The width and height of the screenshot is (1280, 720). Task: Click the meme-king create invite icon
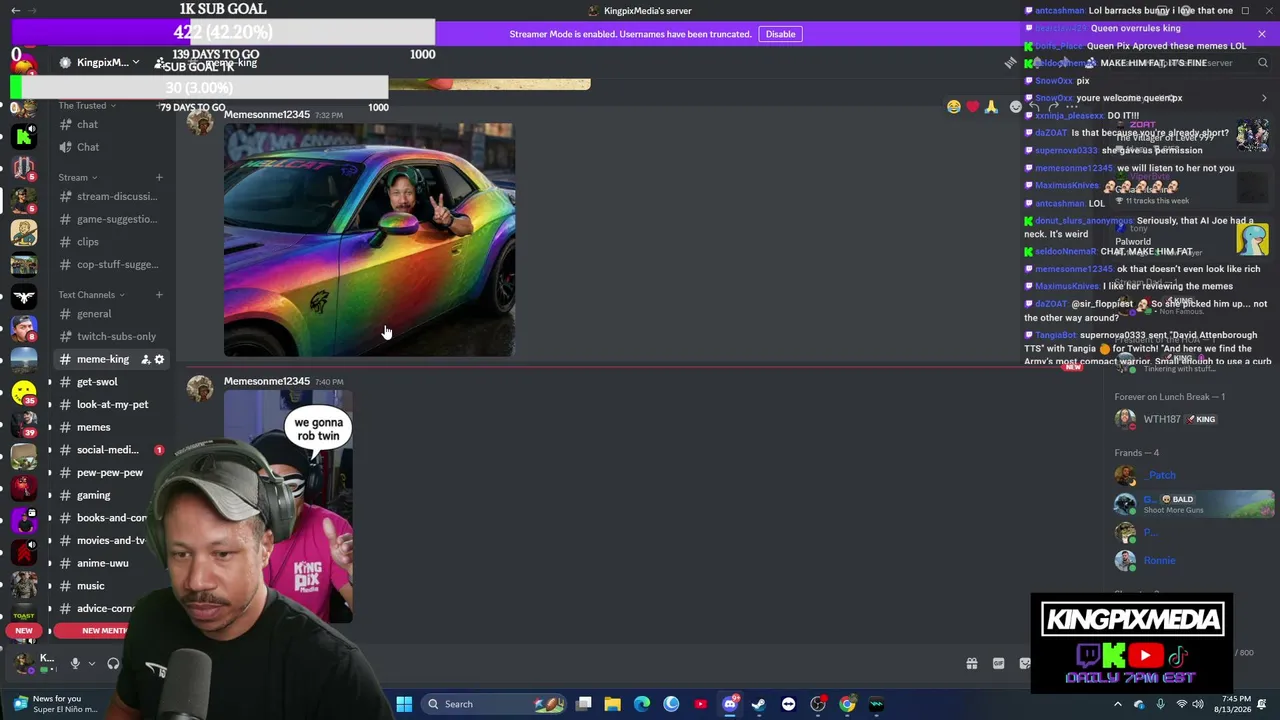[145, 360]
